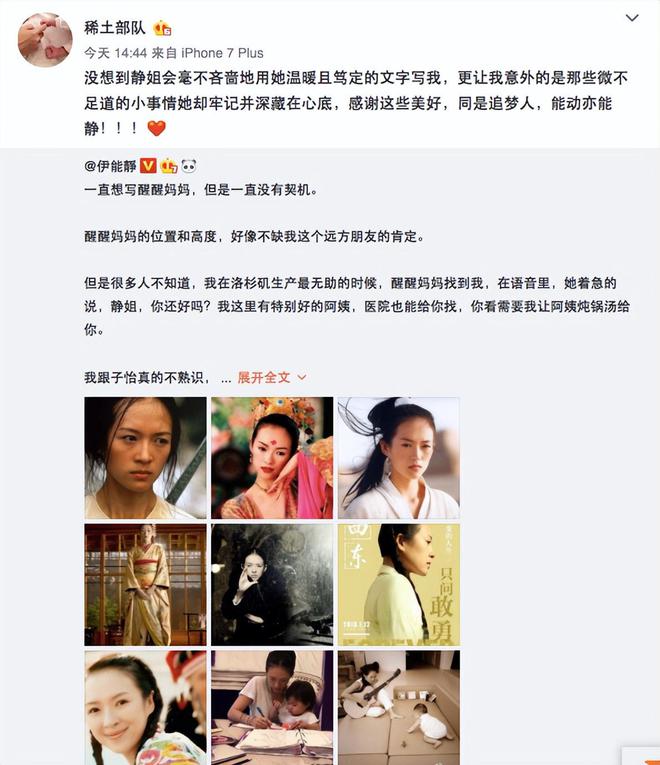Click the panda icon after 伊能静
This screenshot has height=765, width=660.
click(189, 166)
